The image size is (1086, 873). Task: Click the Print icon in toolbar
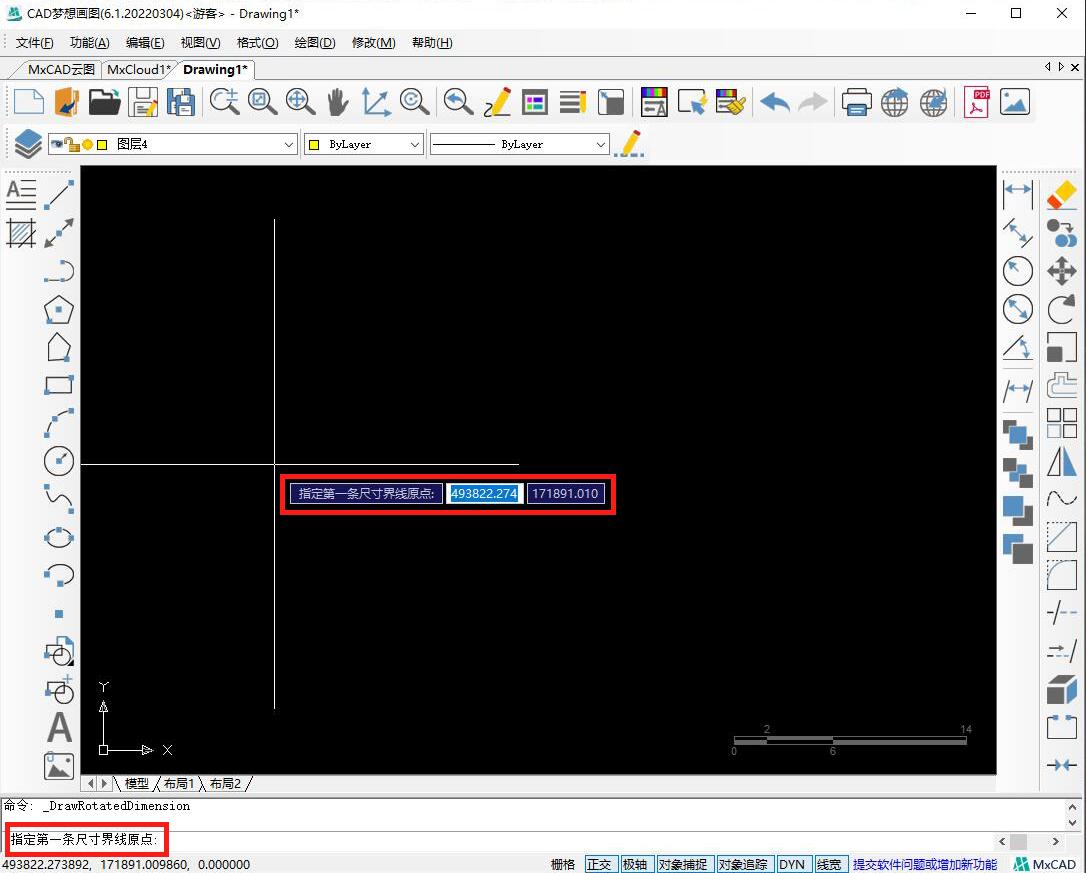[856, 102]
